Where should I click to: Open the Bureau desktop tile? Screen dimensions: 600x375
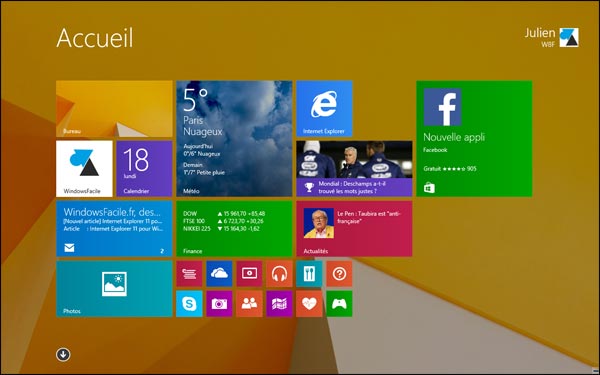coord(114,109)
